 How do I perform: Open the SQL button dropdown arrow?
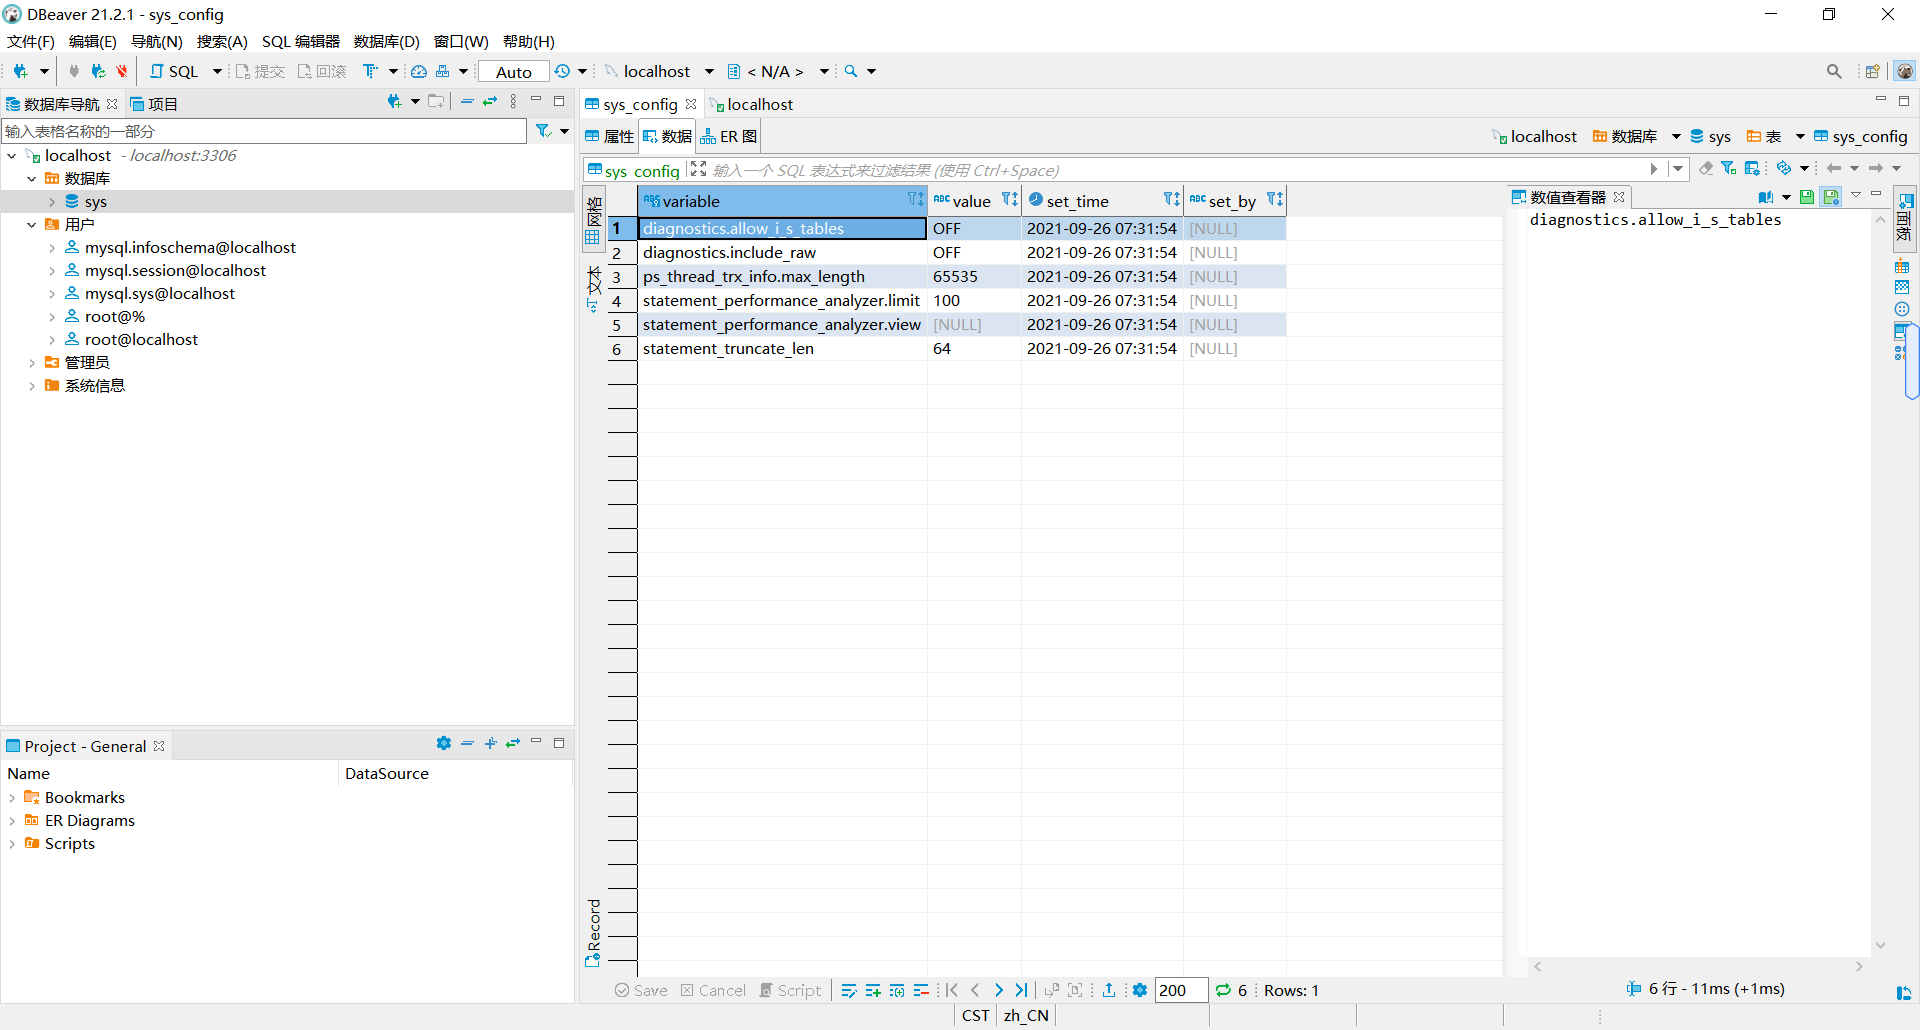[x=217, y=71]
